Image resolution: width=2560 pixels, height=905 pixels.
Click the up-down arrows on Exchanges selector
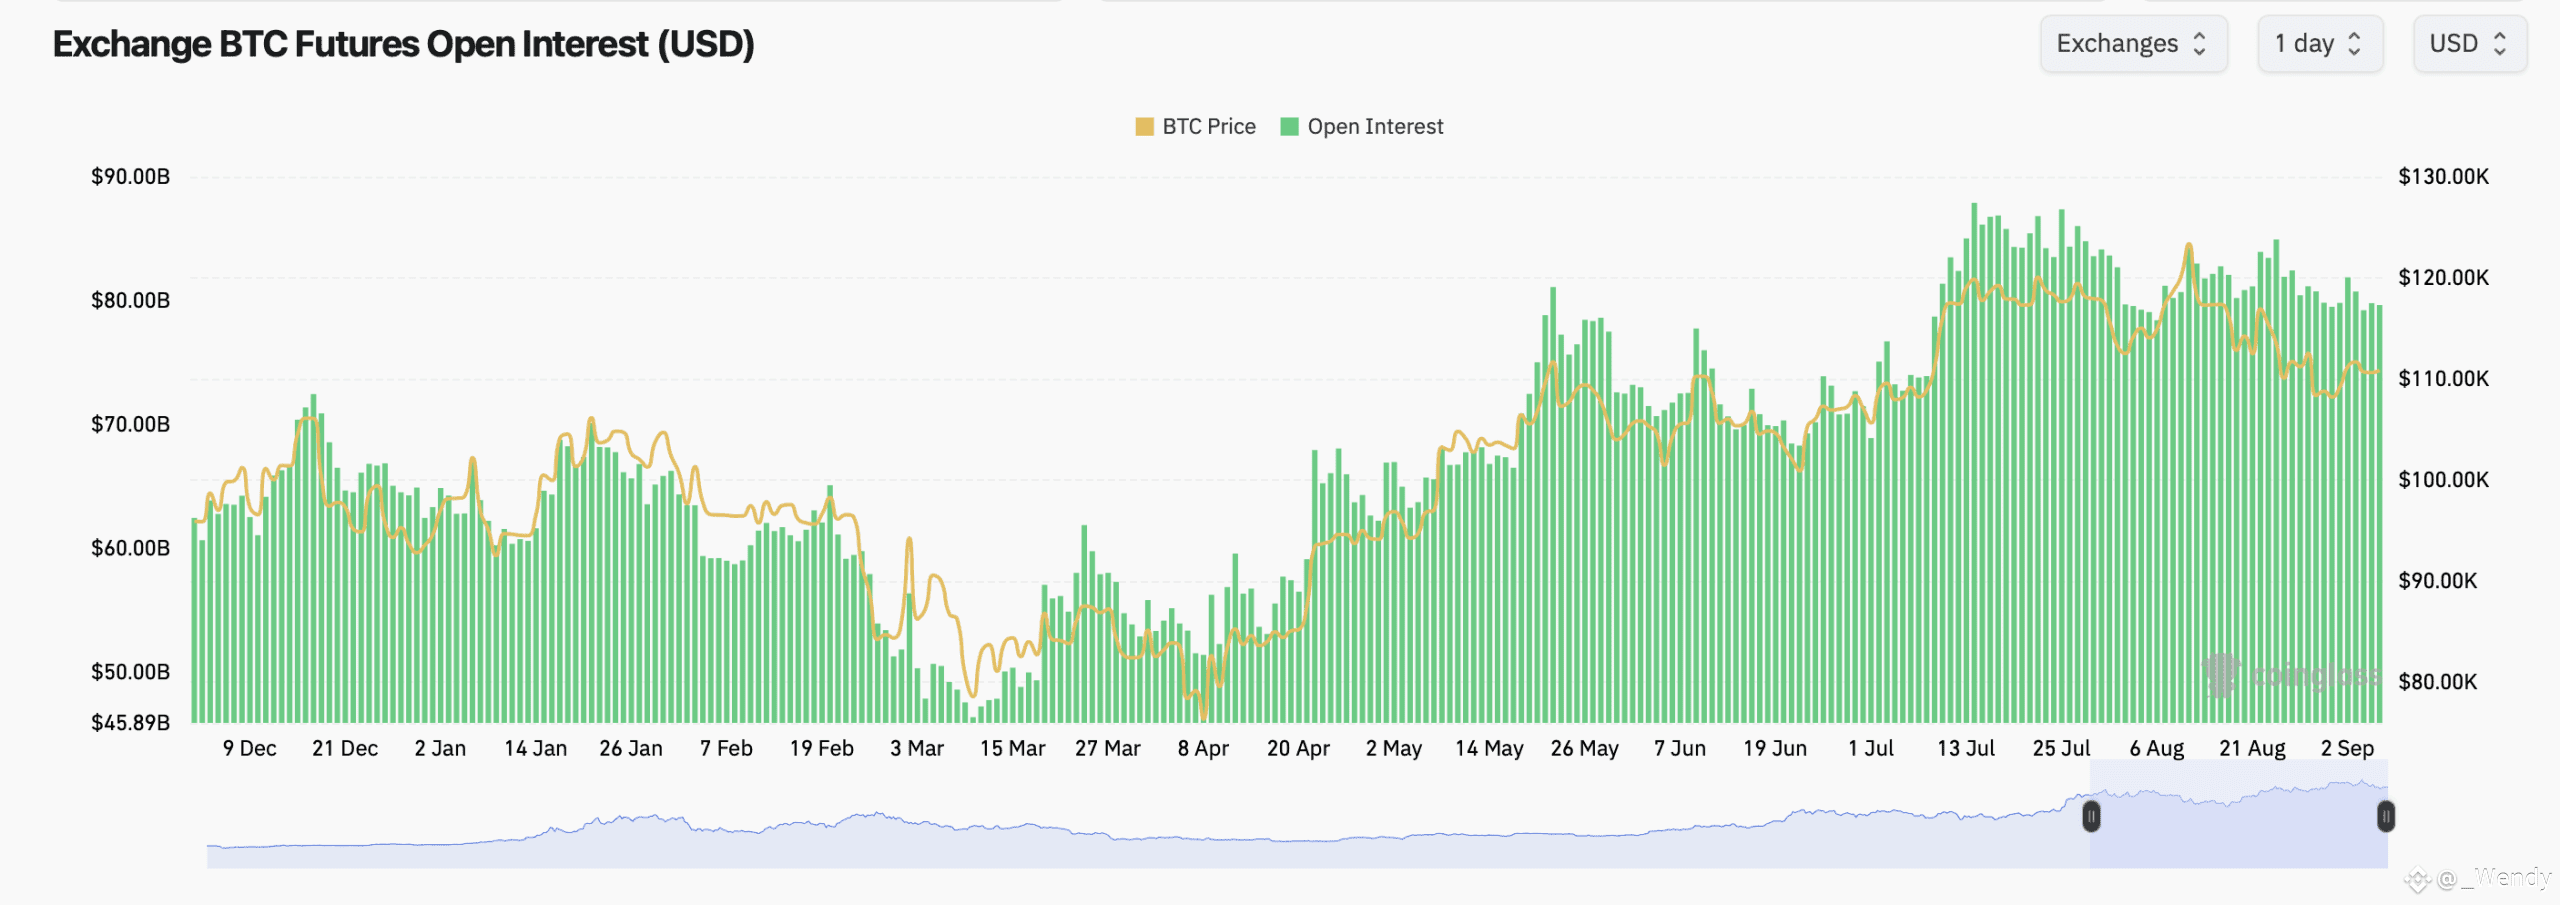click(x=2199, y=44)
